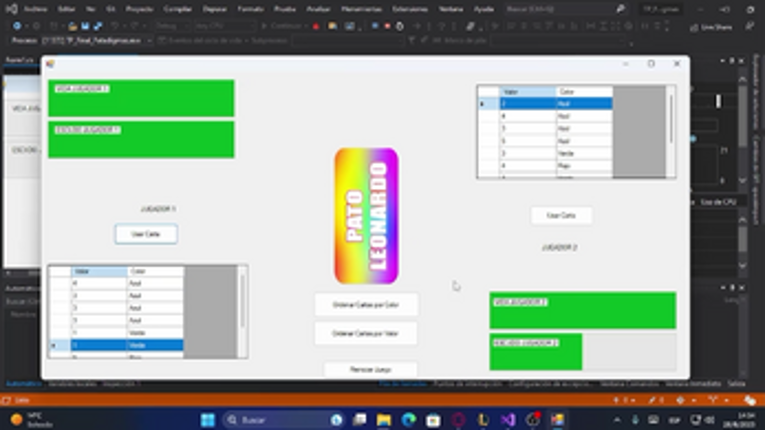Viewport: 765px width, 430px height.
Task: Show hidden system tray icons chevron
Action: pos(617,420)
